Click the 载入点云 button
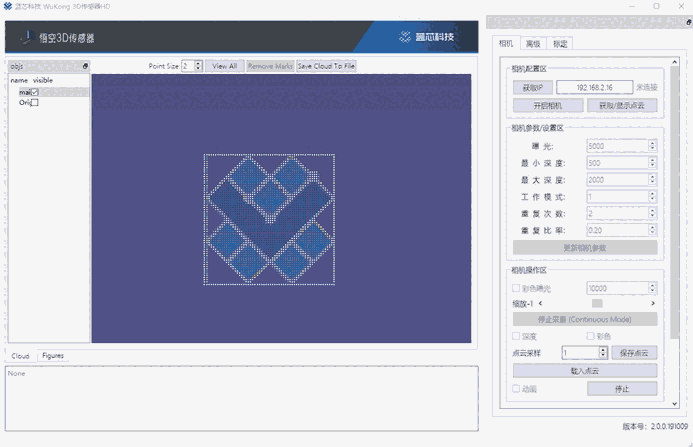 [x=585, y=371]
